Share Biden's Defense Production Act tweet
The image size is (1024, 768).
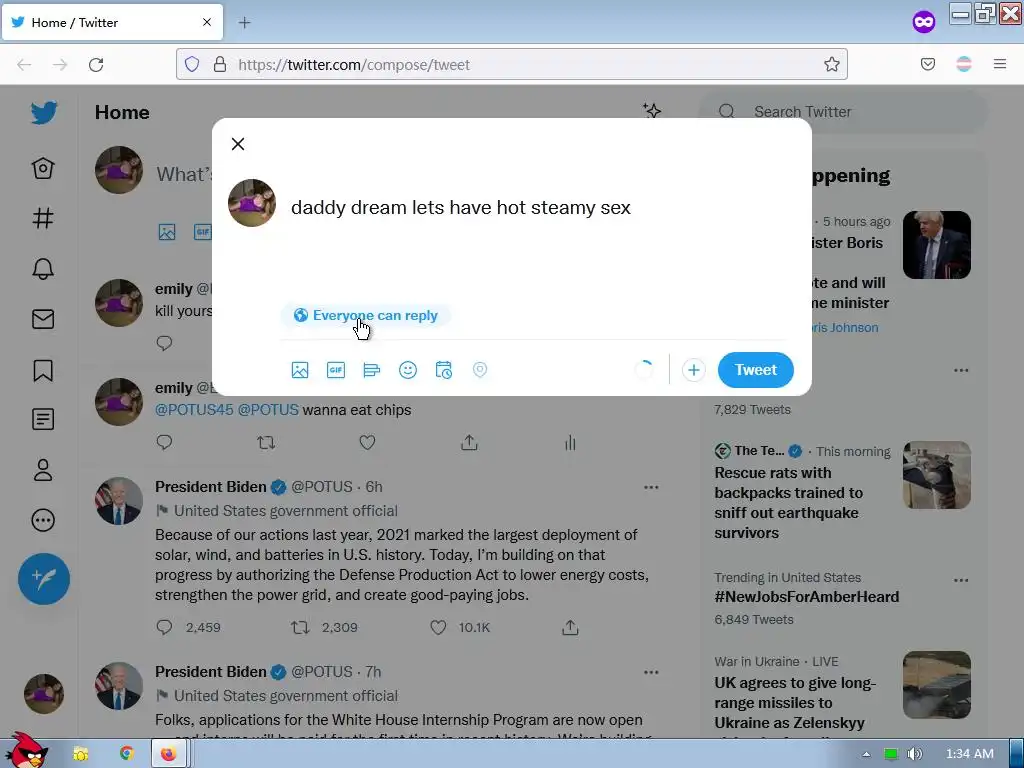[x=570, y=628]
